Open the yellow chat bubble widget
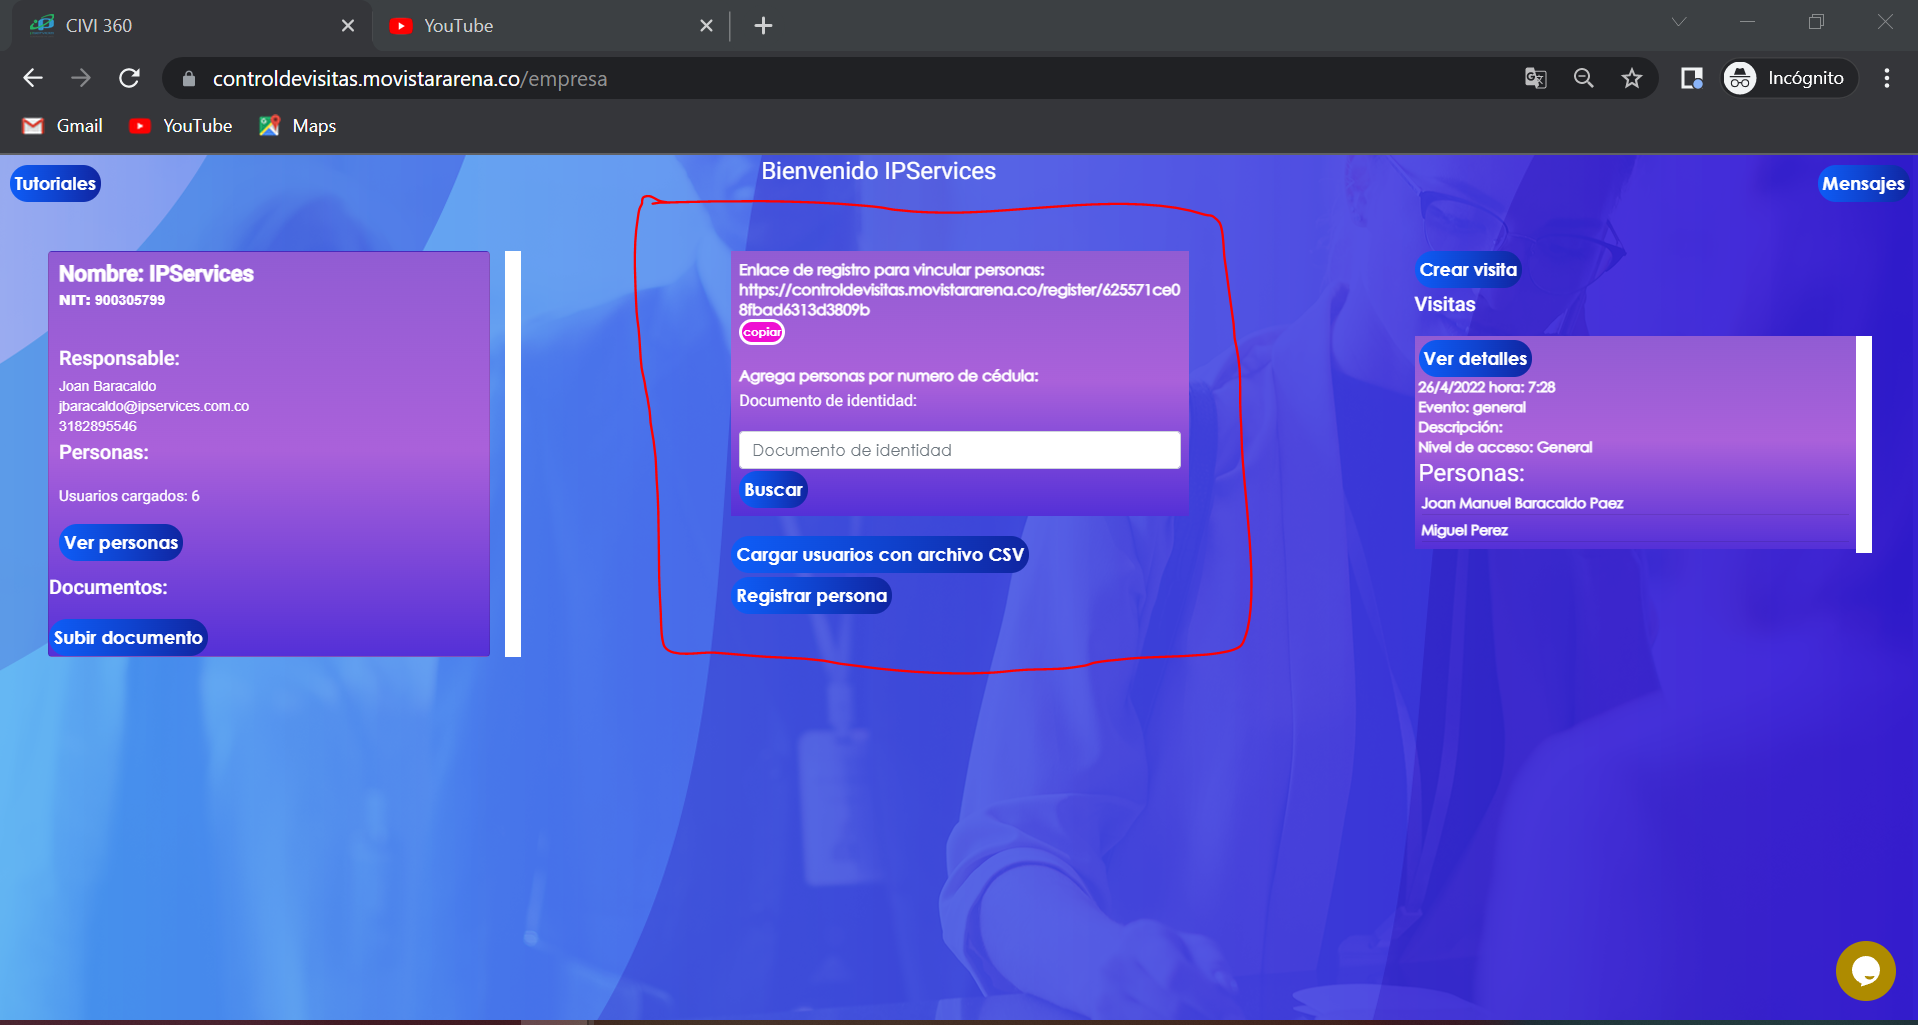1918x1025 pixels. pos(1865,970)
